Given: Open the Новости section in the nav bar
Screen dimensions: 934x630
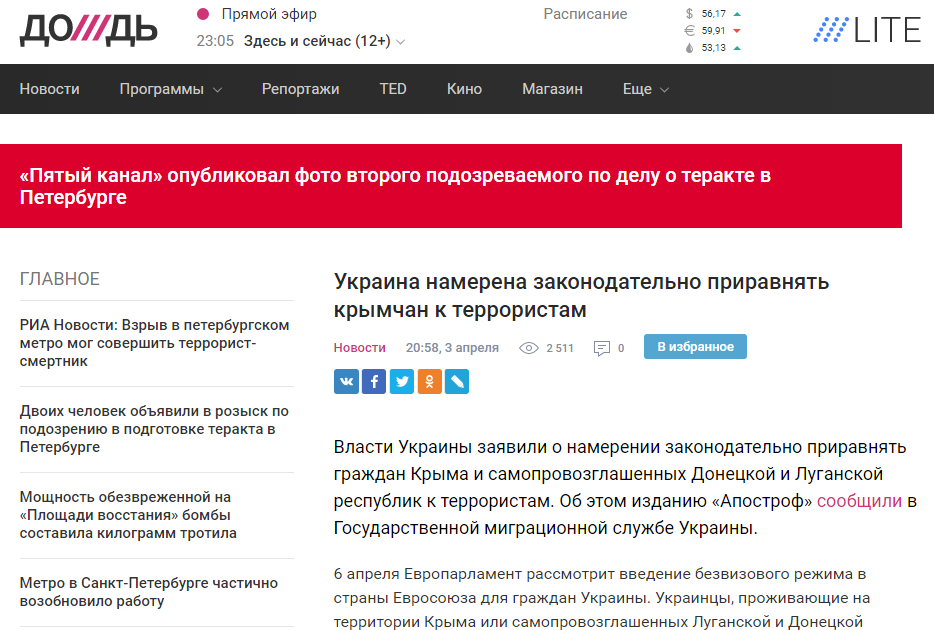Looking at the screenshot, I should pyautogui.click(x=49, y=89).
